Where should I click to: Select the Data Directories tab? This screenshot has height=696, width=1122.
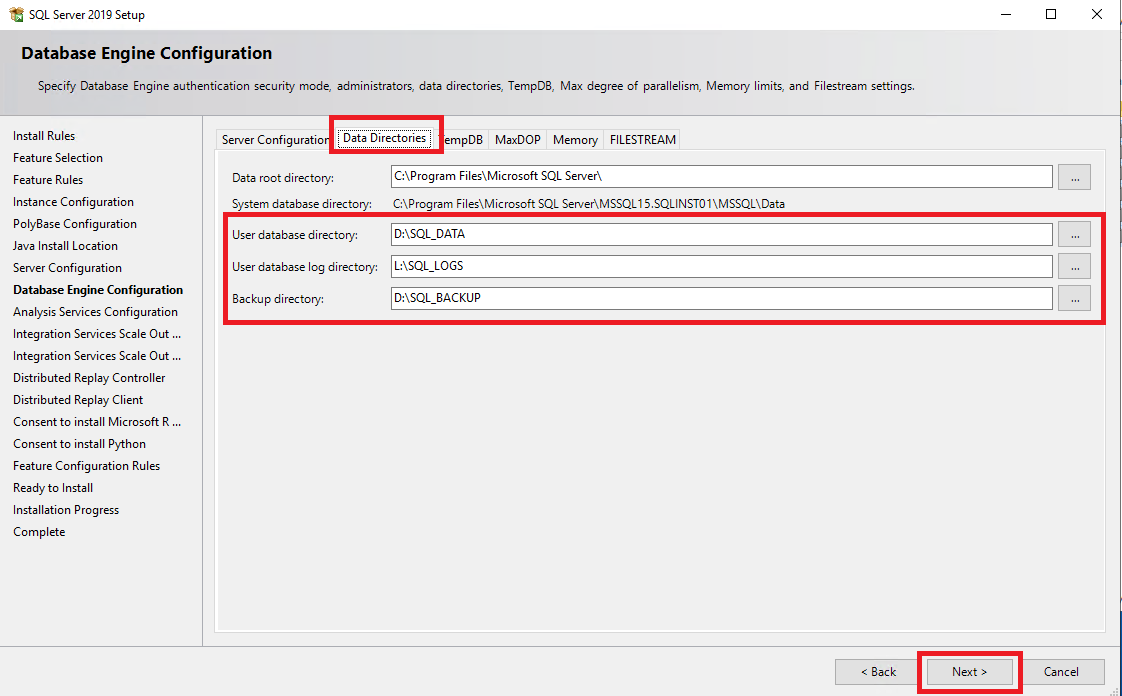tap(384, 138)
